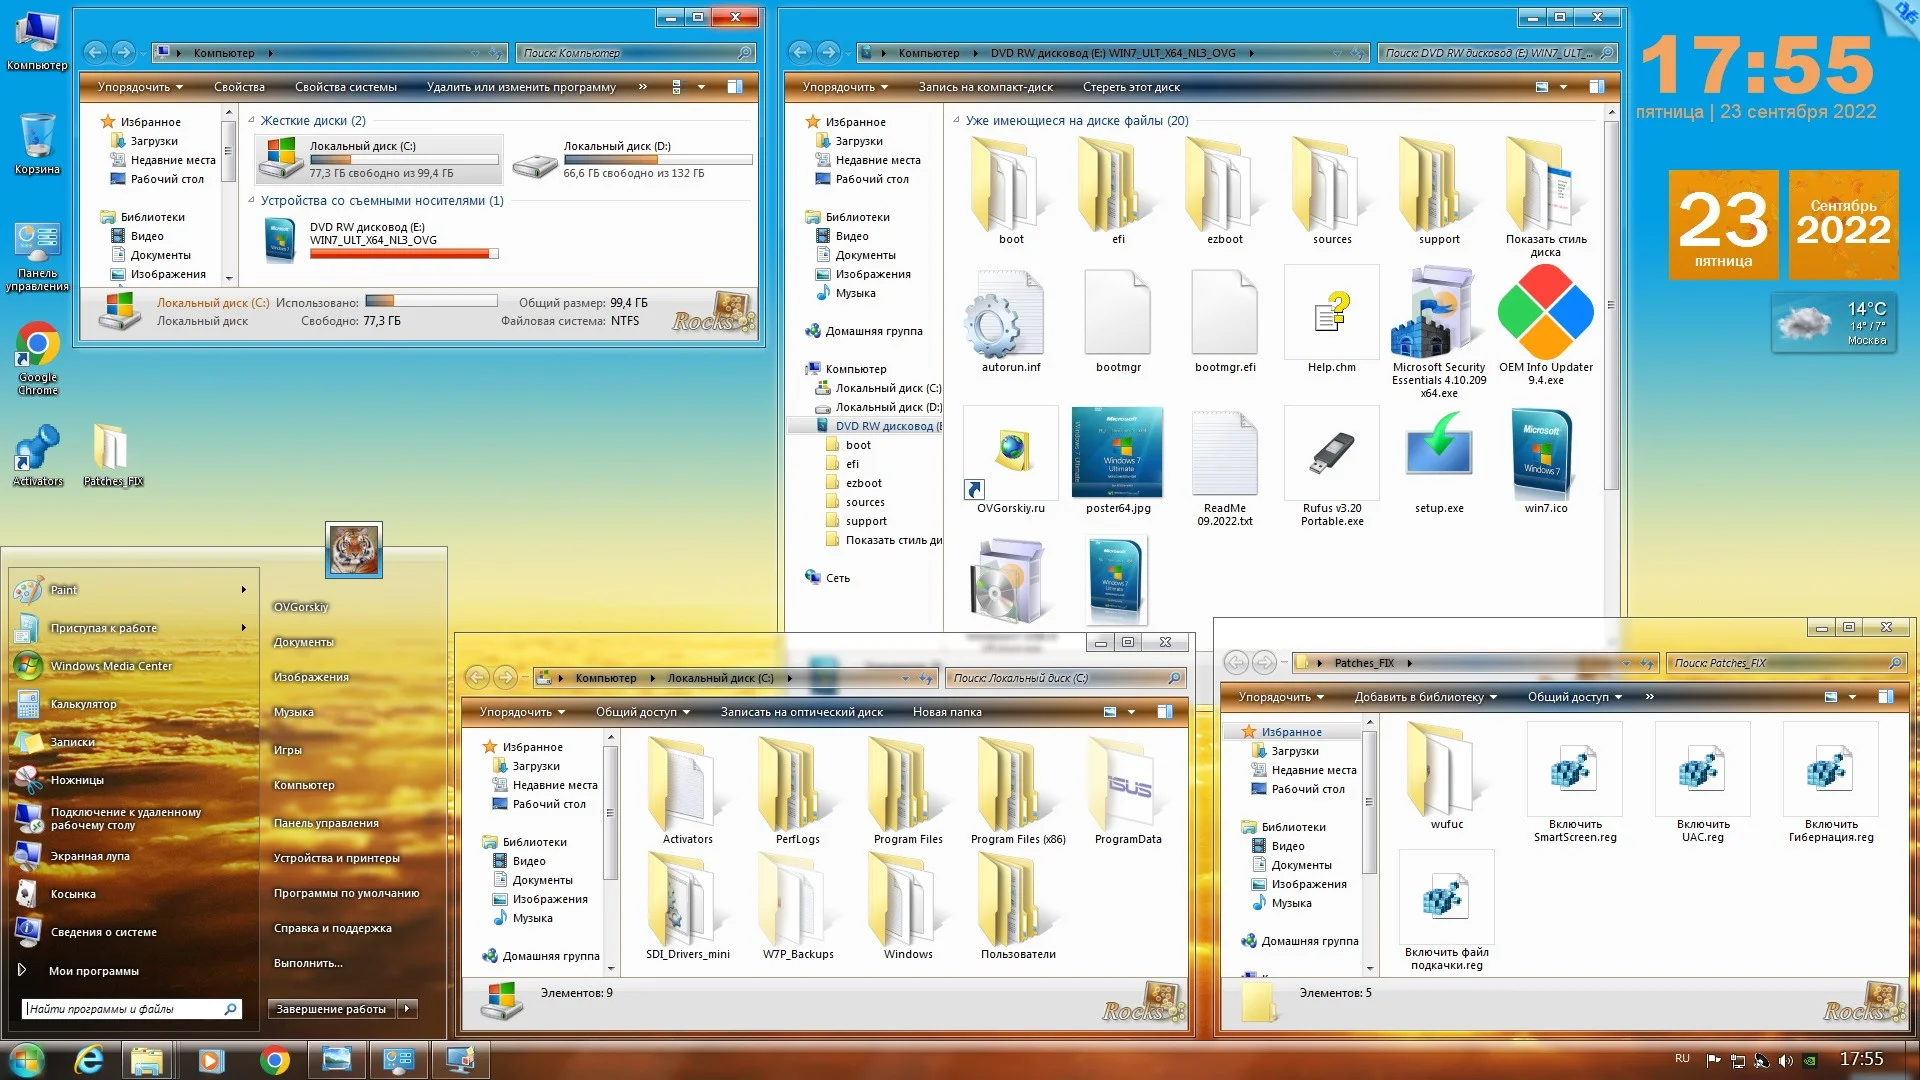Open Google Chrome desktop shortcut
Image resolution: width=1920 pixels, height=1080 pixels.
tap(37, 346)
